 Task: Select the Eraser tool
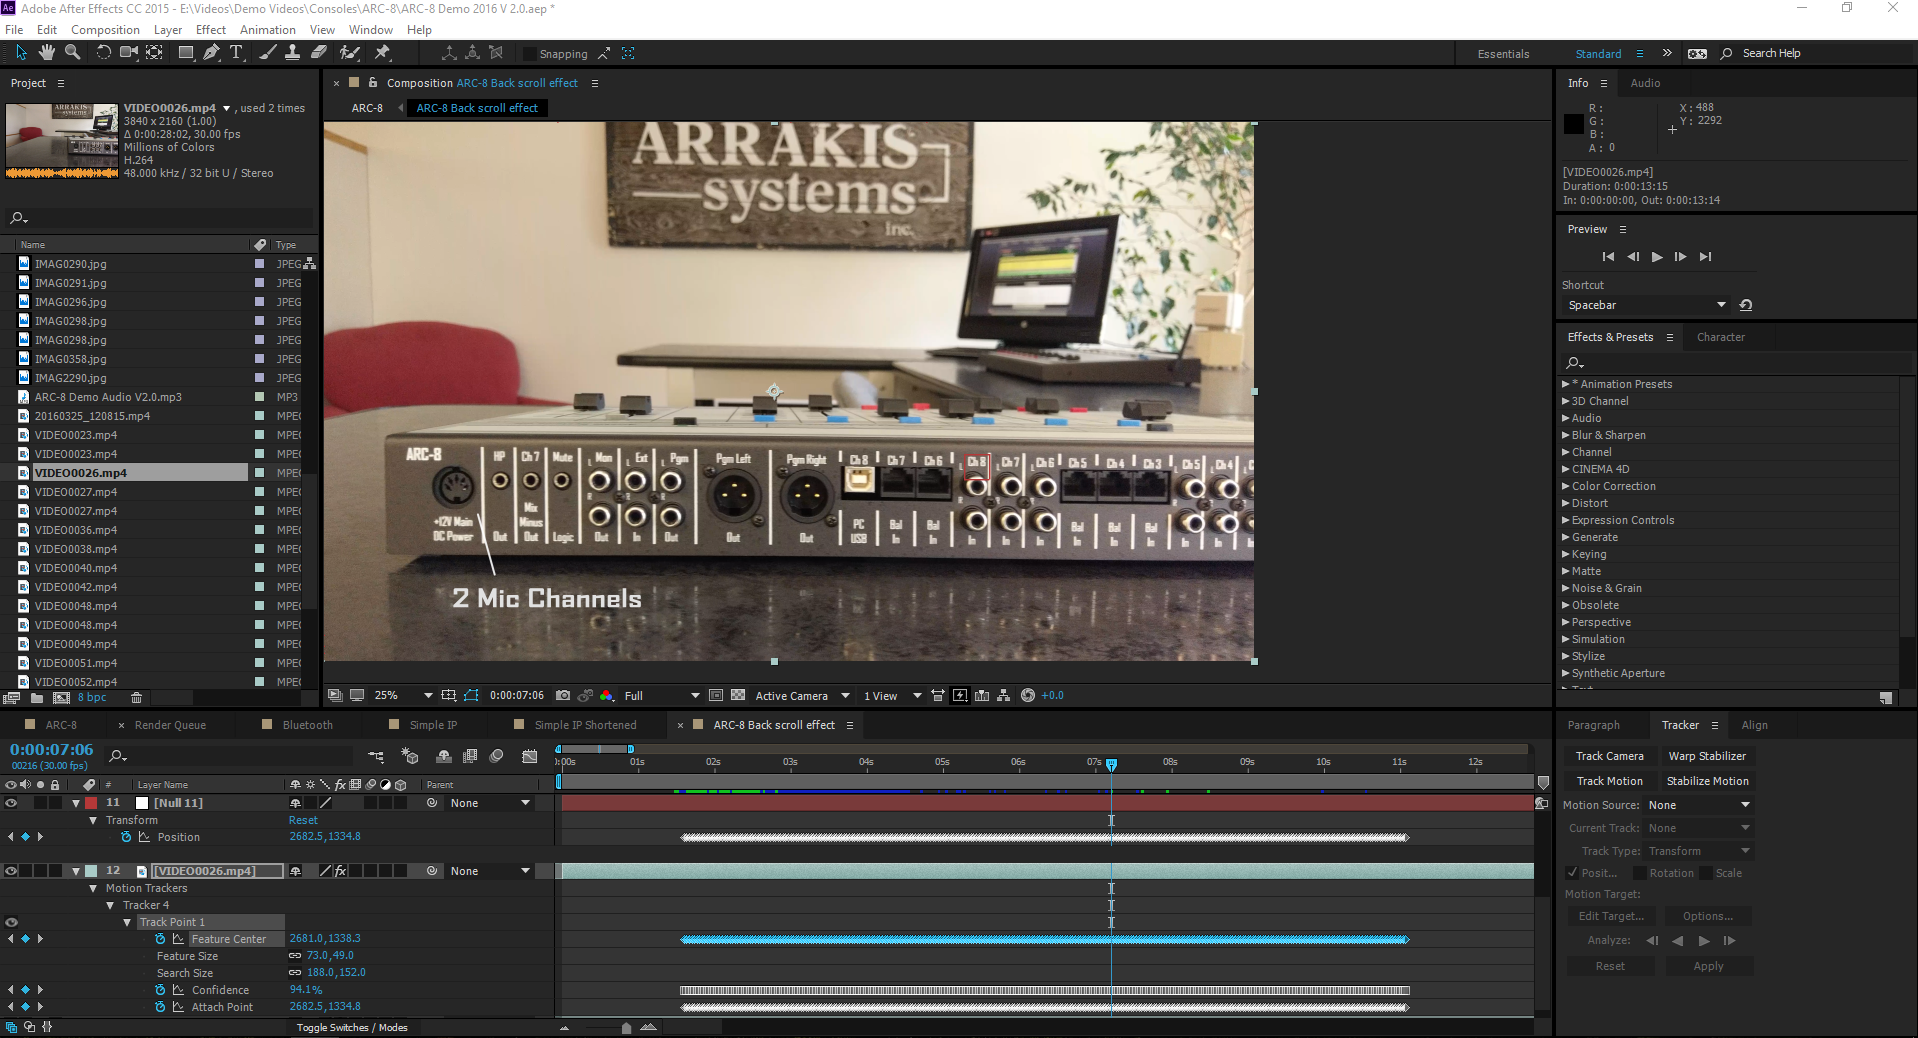(x=318, y=53)
